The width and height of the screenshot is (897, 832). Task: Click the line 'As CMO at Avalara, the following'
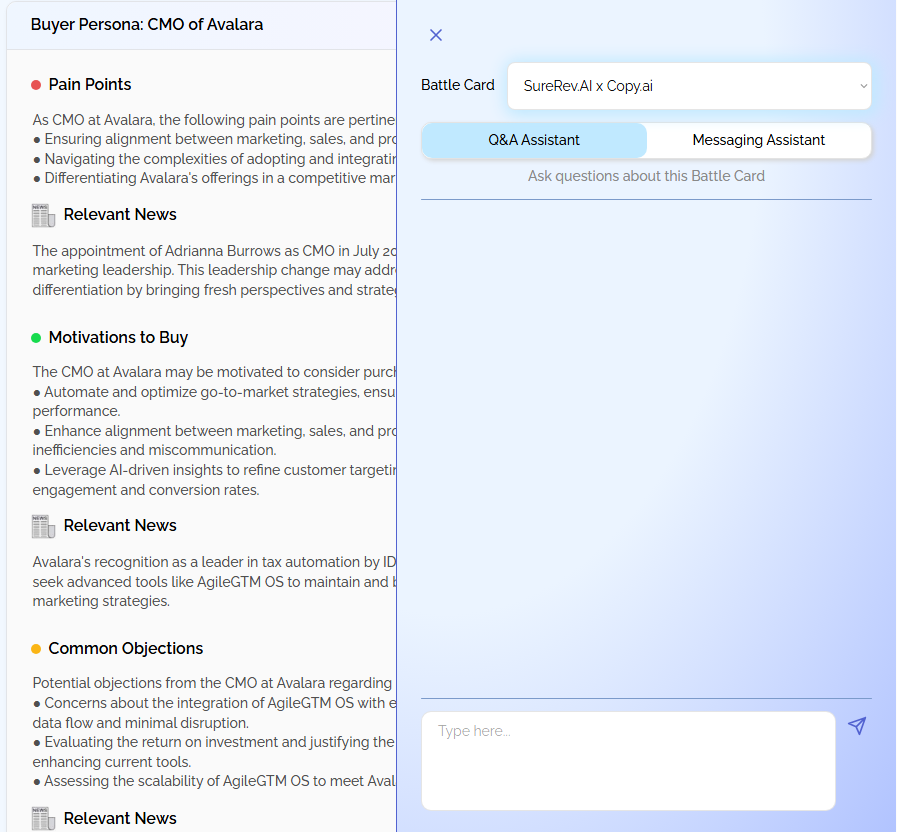pyautogui.click(x=215, y=120)
